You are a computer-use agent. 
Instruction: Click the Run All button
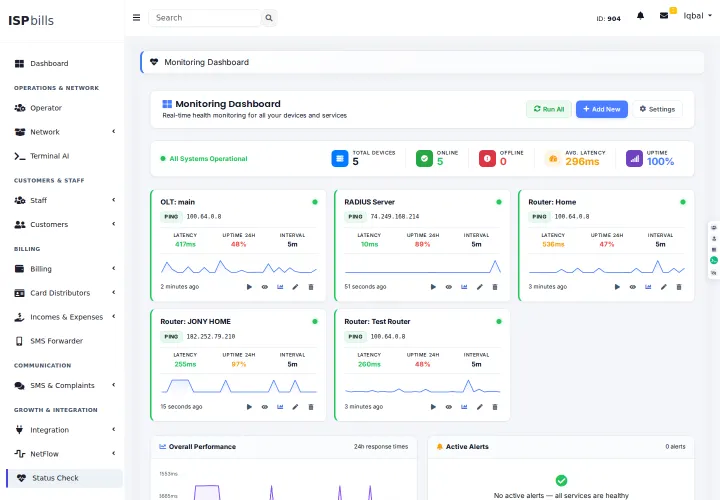tap(549, 109)
